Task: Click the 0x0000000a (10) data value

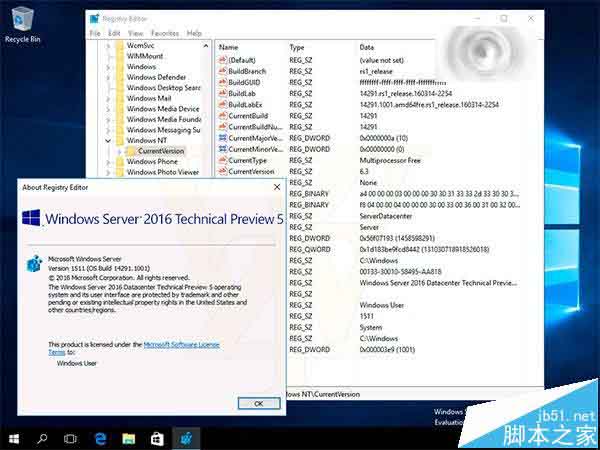Action: [x=384, y=138]
